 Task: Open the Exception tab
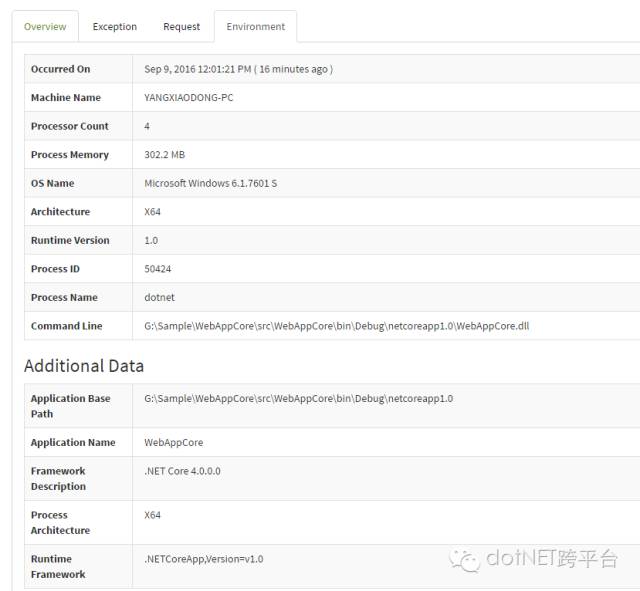click(115, 27)
